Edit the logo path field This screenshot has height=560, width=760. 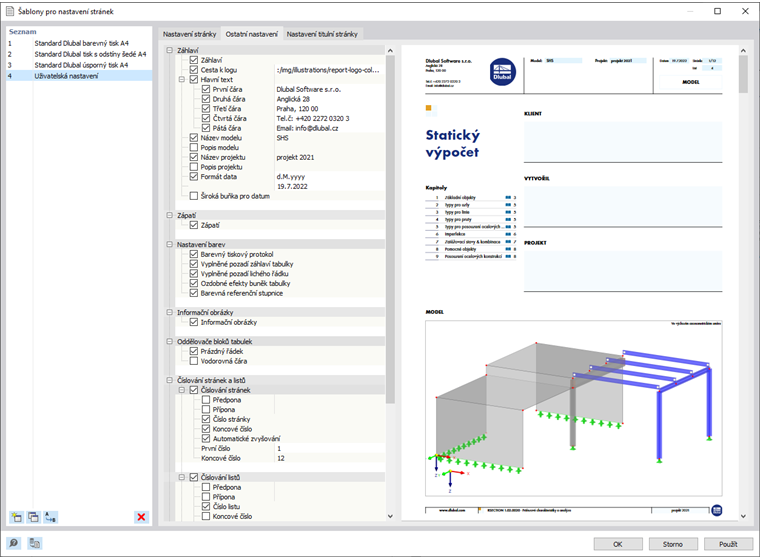[330, 70]
